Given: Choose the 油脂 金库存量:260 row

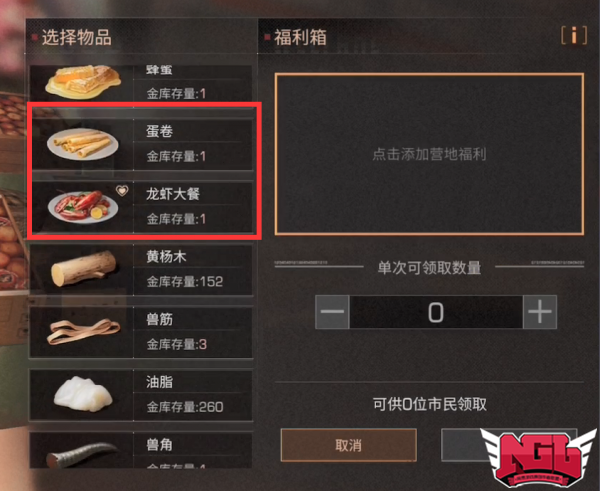Looking at the screenshot, I should coord(141,395).
